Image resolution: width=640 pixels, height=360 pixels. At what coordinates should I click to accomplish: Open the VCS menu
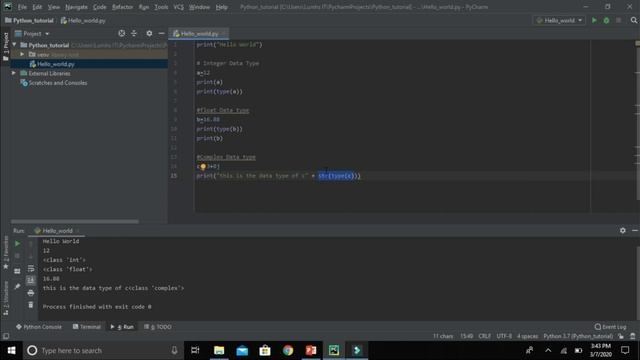[178, 7]
